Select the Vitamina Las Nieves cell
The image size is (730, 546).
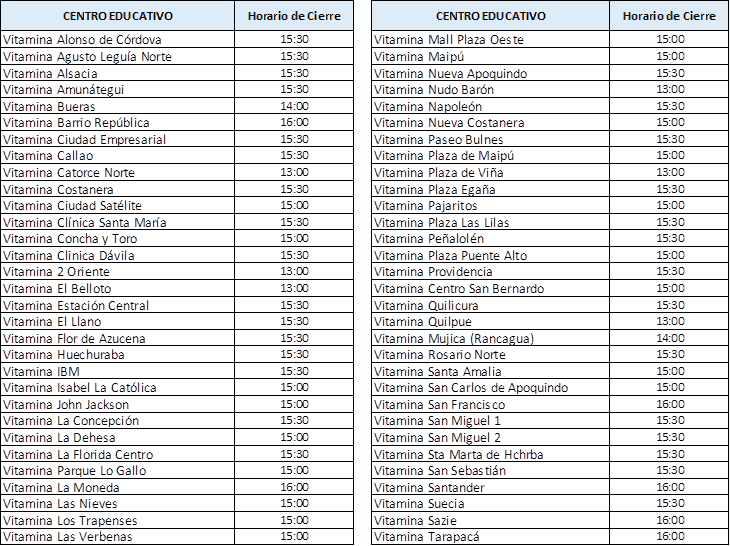click(117, 503)
